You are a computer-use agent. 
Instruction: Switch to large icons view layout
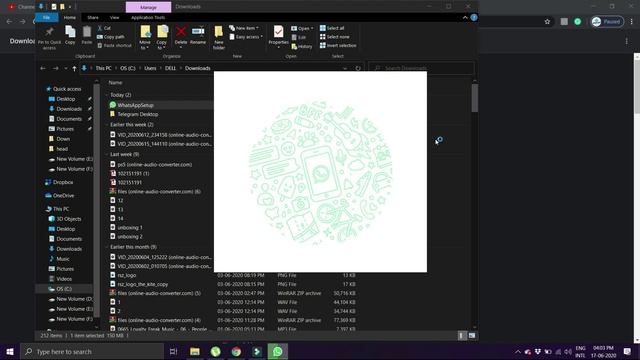472,336
